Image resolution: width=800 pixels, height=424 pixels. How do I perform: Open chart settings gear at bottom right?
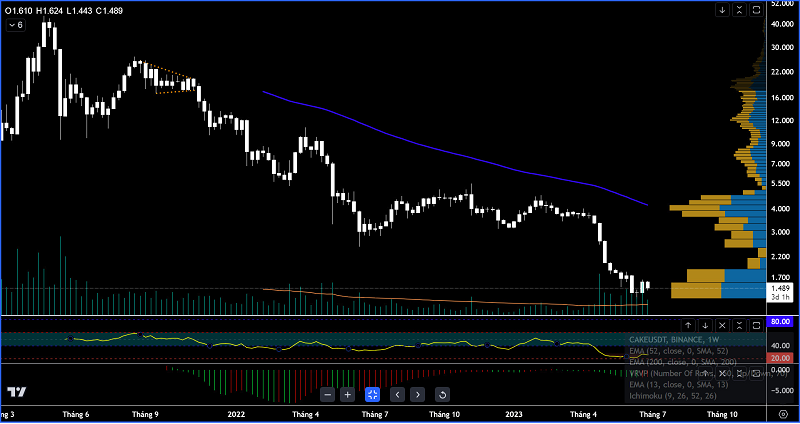coord(782,412)
